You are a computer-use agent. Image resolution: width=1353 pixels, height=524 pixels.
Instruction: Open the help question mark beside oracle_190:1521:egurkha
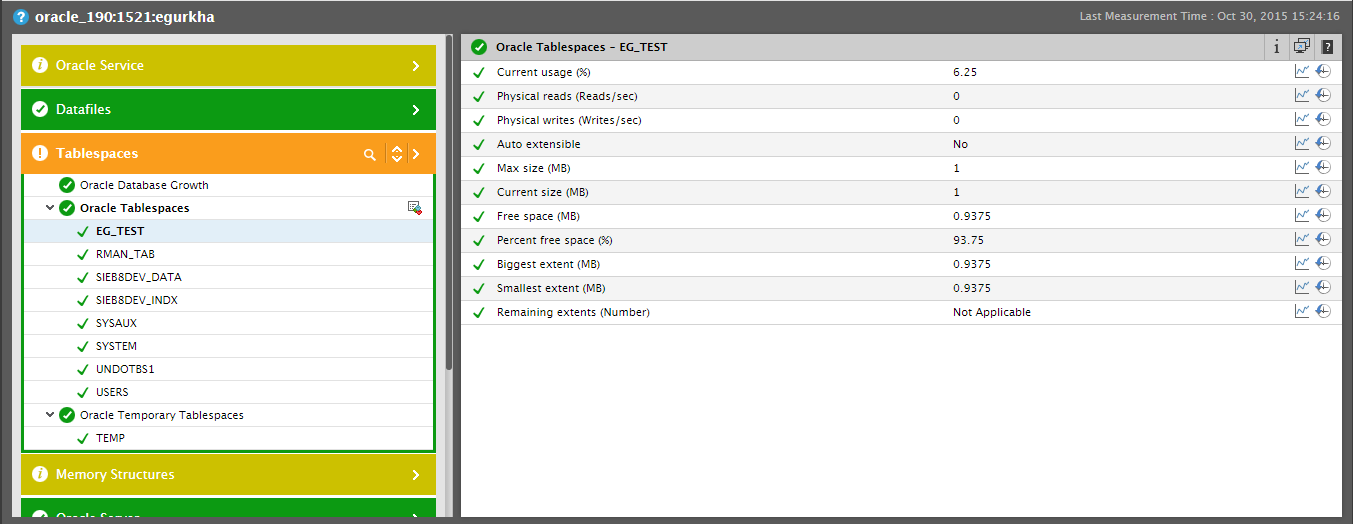(20, 17)
